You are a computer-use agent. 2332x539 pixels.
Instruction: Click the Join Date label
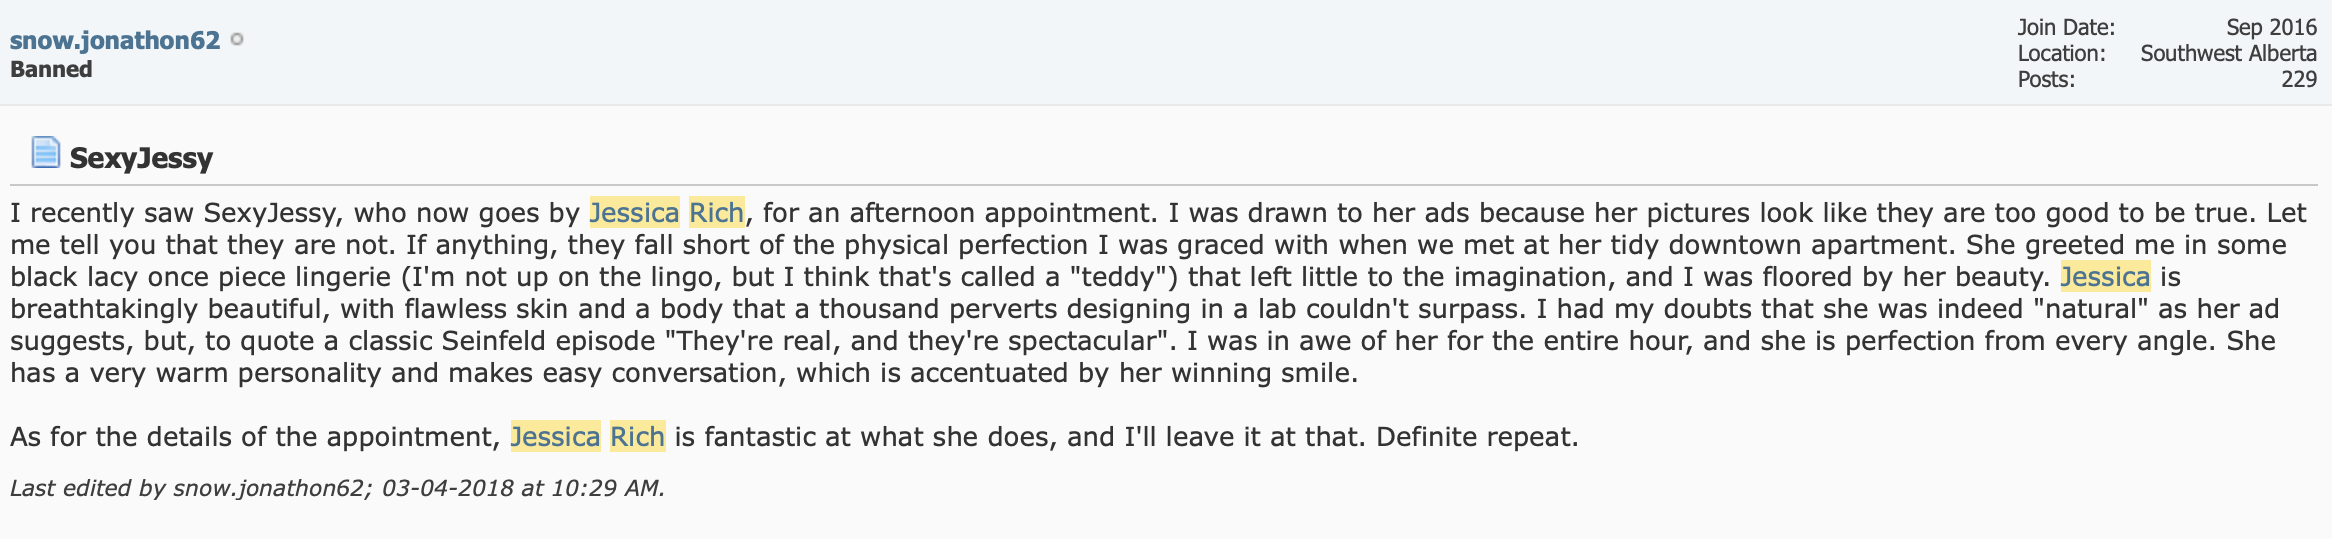click(2066, 27)
